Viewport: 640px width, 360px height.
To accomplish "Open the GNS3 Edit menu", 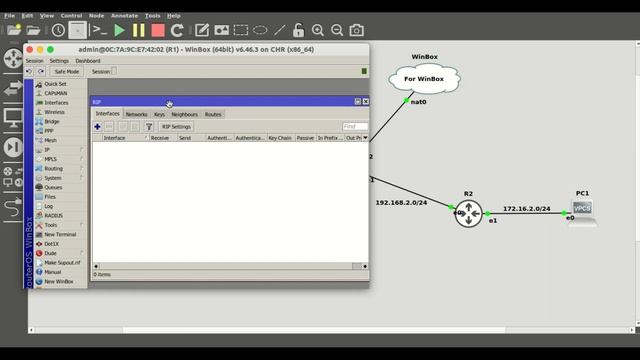I will [x=27, y=16].
